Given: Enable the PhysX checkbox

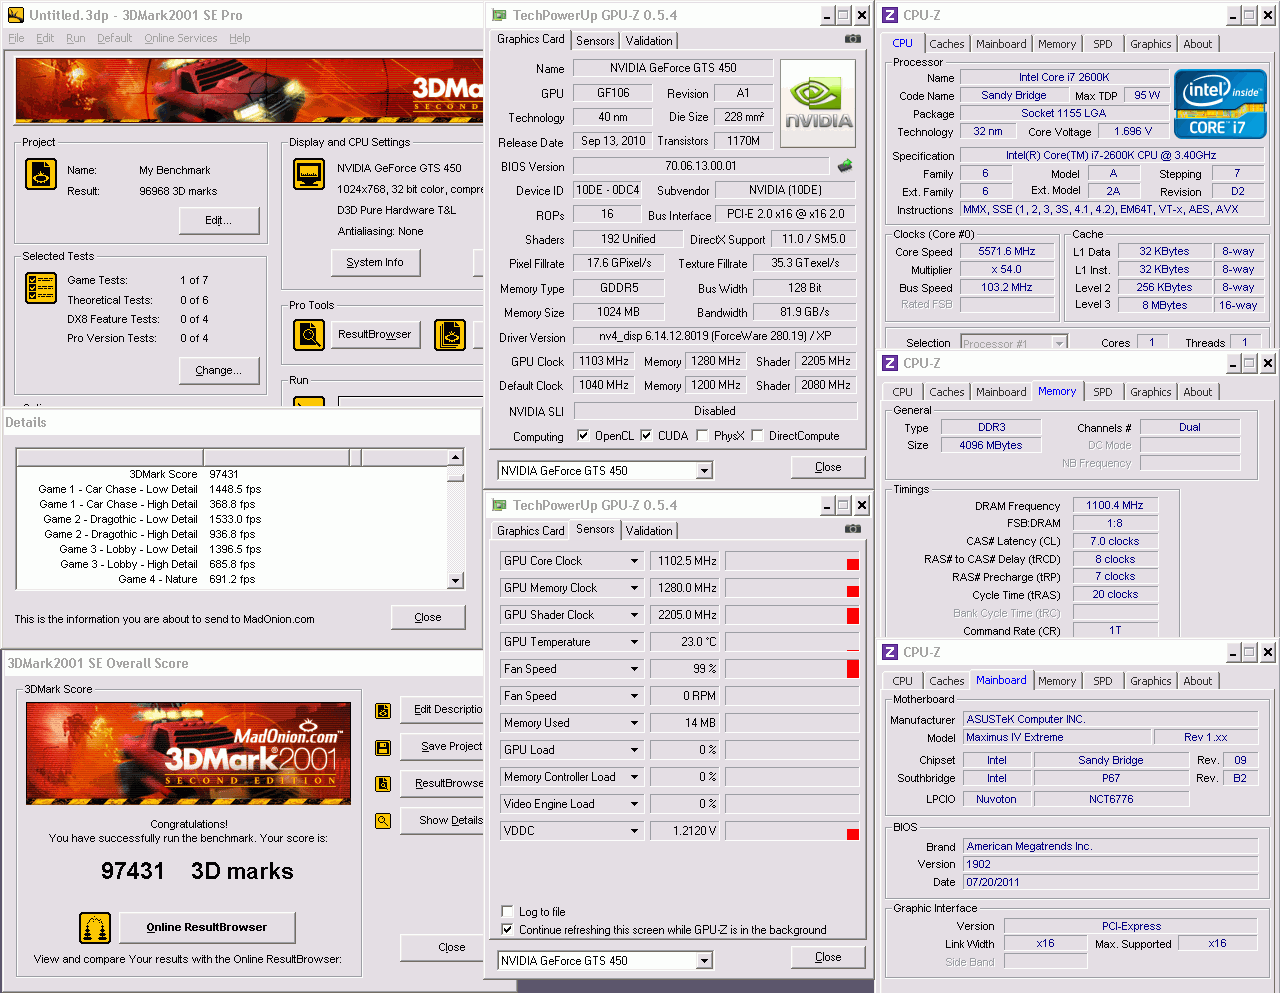Looking at the screenshot, I should click(702, 435).
